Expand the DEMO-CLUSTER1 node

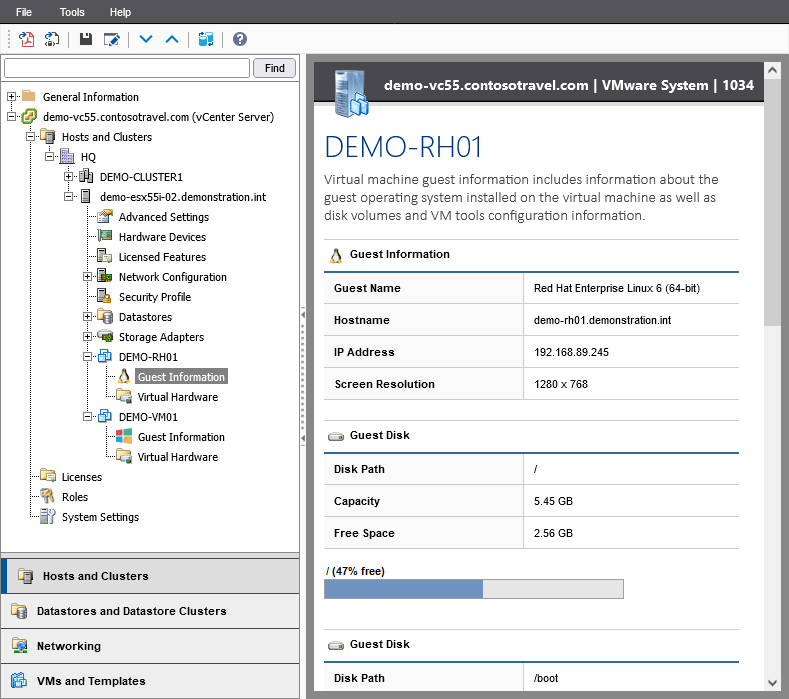68,177
